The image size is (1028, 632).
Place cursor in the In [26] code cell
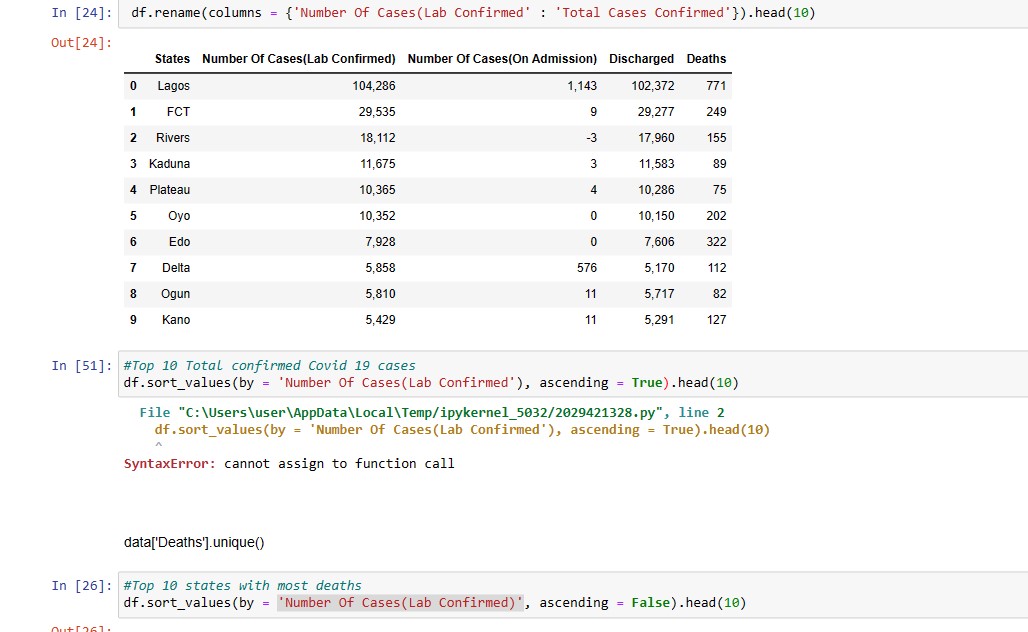pyautogui.click(x=573, y=595)
